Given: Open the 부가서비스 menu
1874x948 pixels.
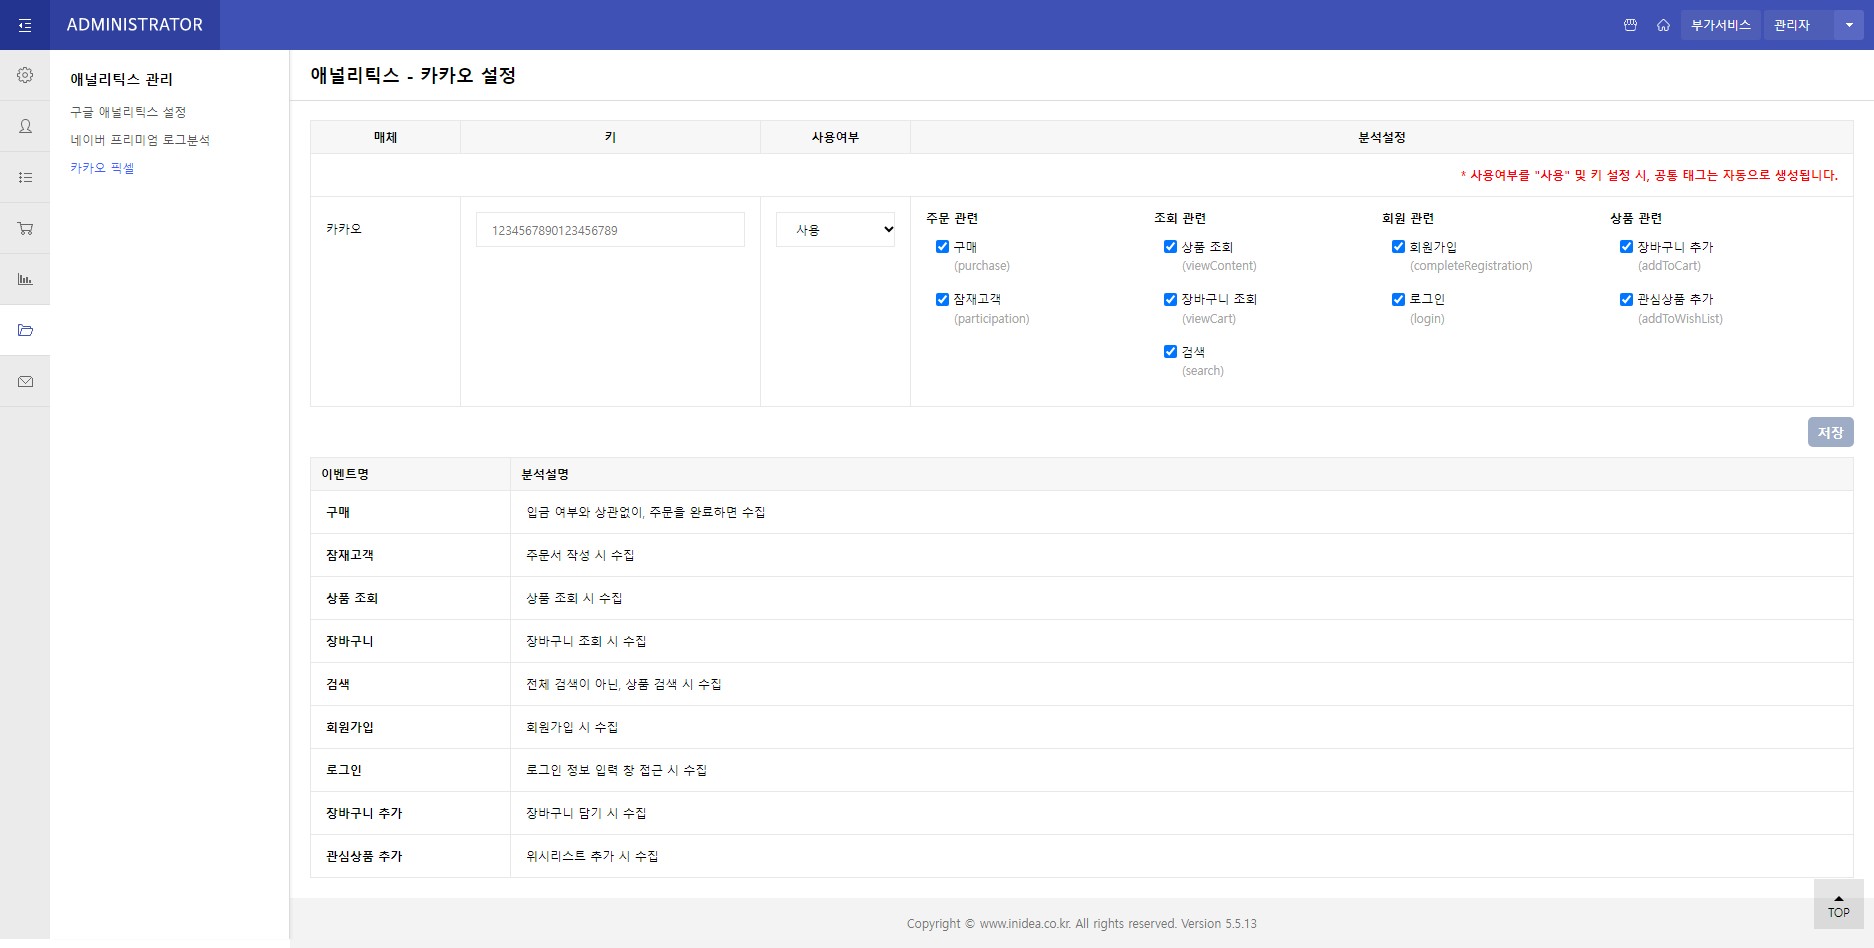Looking at the screenshot, I should tap(1720, 25).
